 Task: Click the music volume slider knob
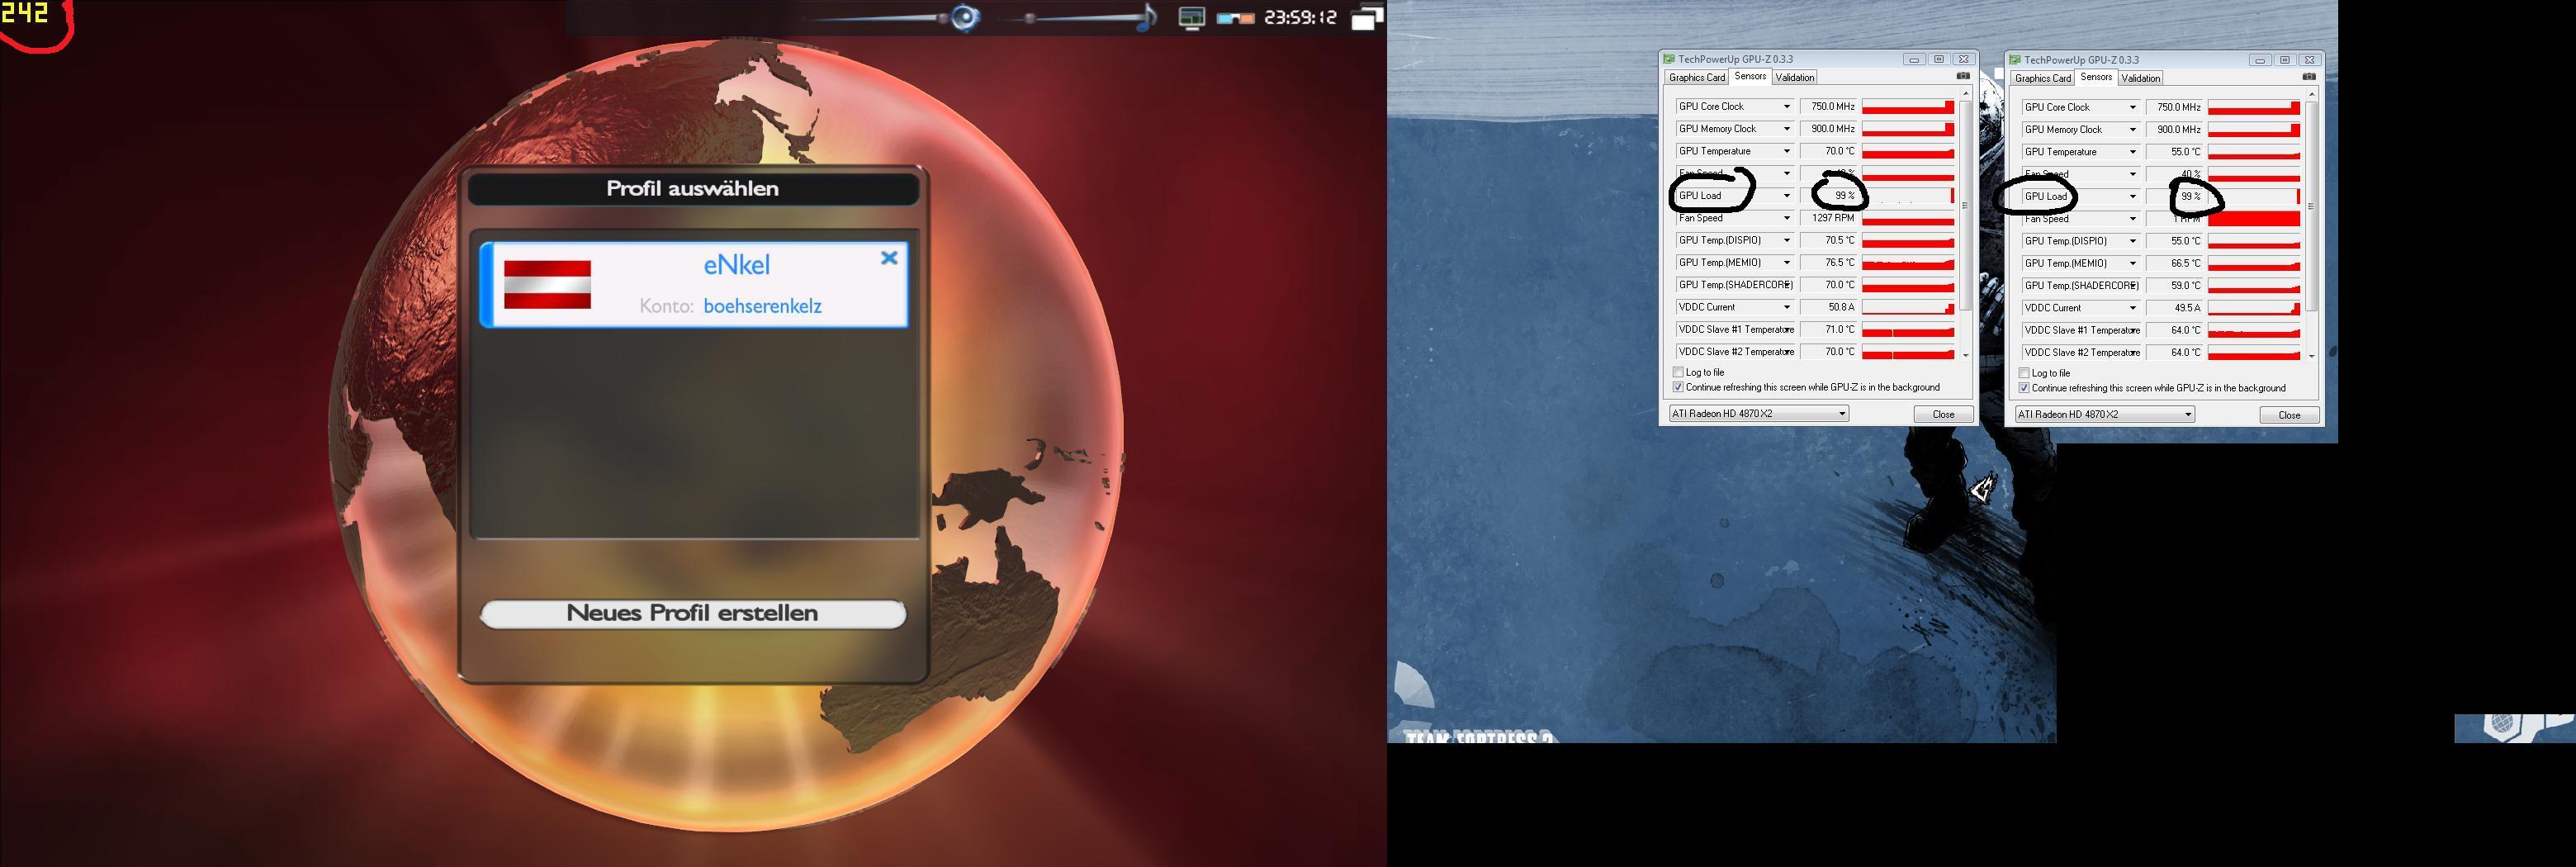tap(1030, 18)
